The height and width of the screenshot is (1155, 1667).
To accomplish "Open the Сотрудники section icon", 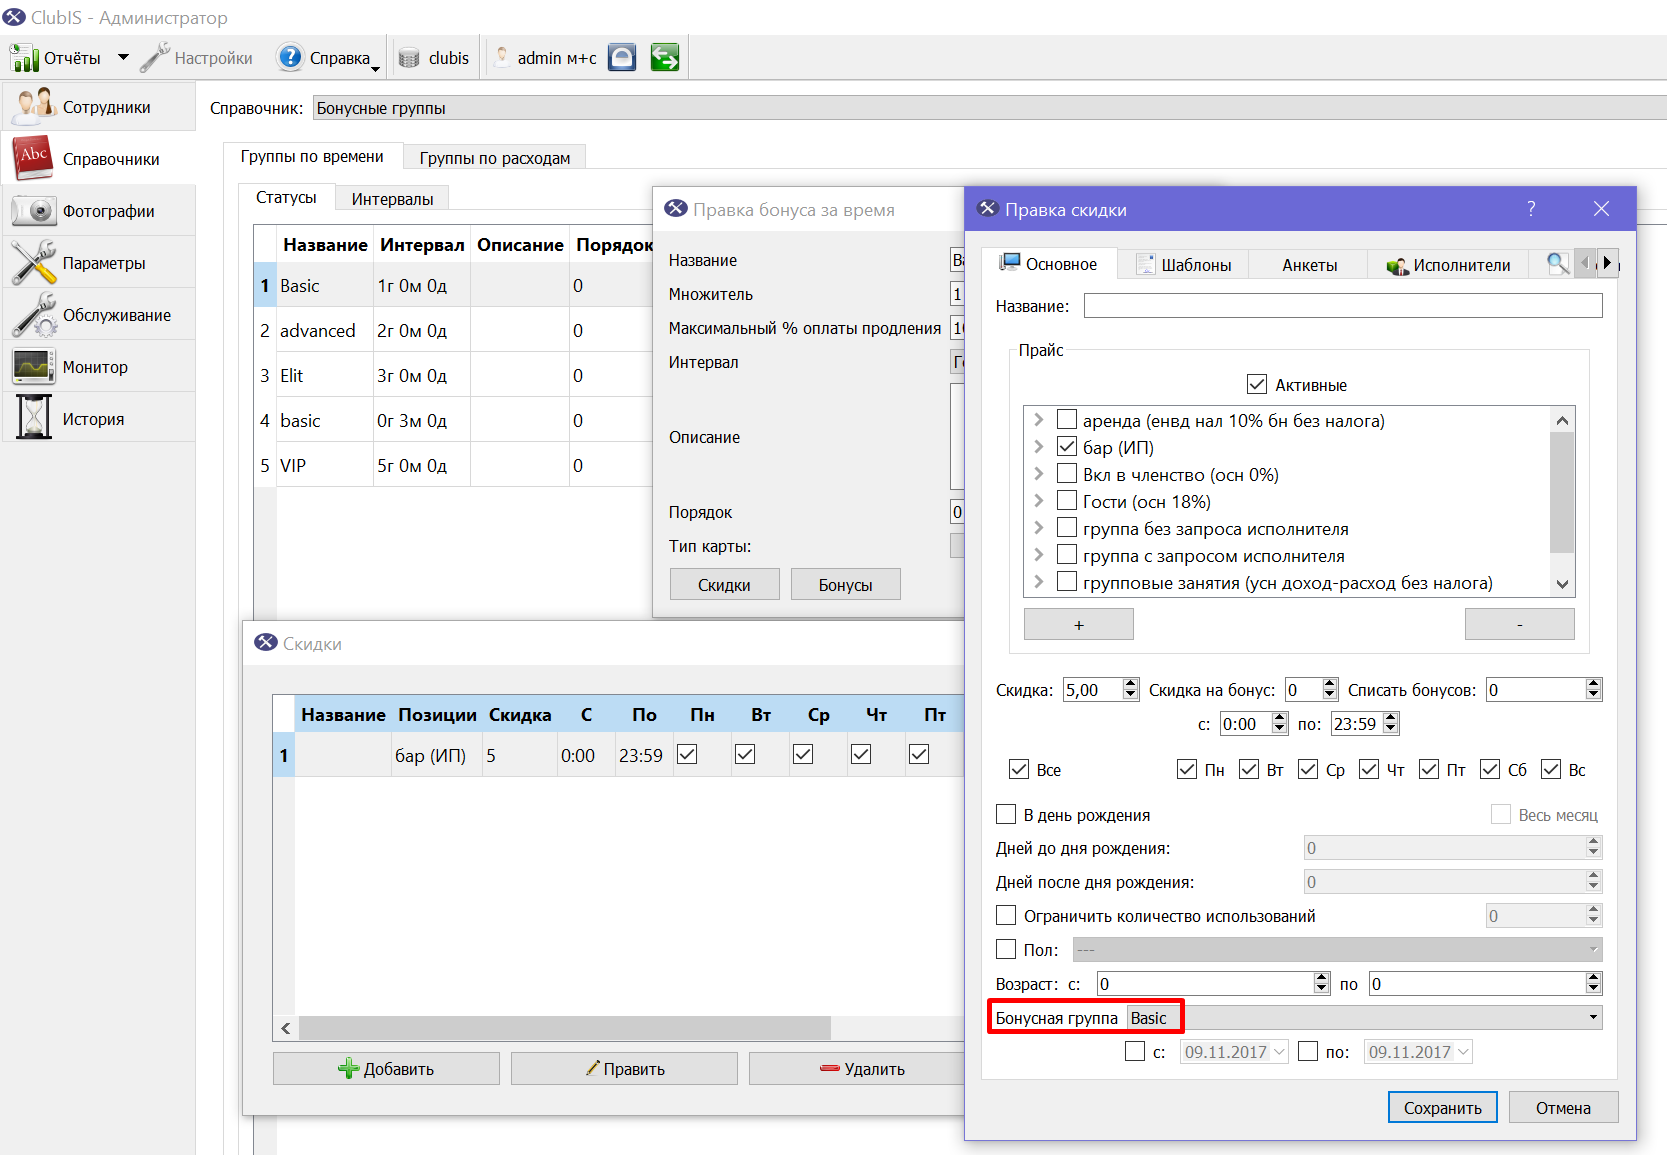I will pyautogui.click(x=34, y=106).
